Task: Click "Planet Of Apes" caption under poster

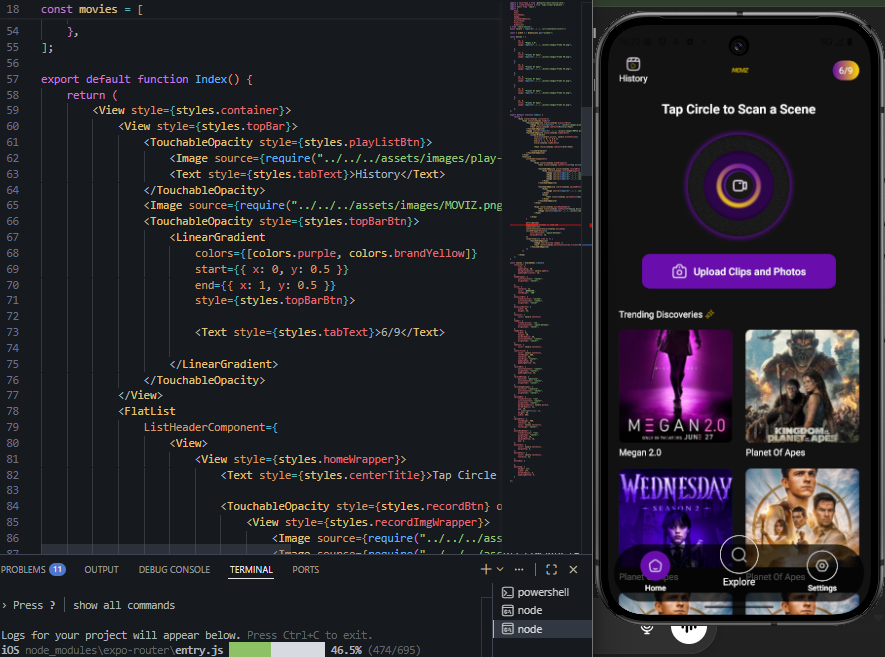Action: [775, 453]
